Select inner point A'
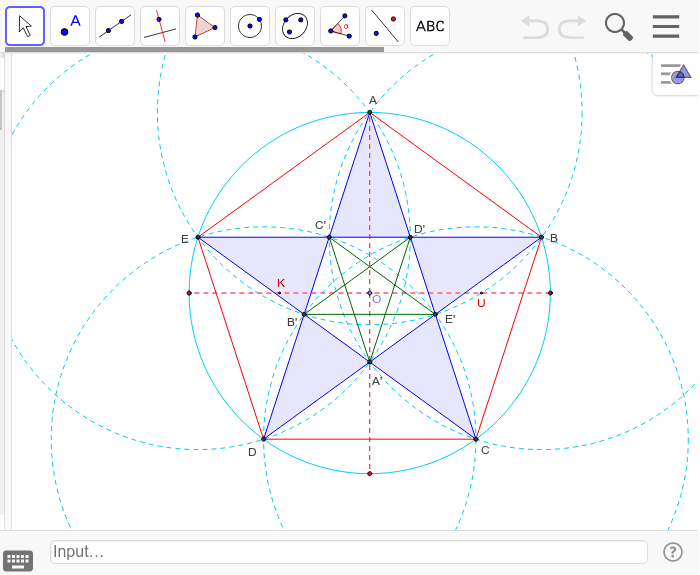The width and height of the screenshot is (700, 575). tap(370, 362)
